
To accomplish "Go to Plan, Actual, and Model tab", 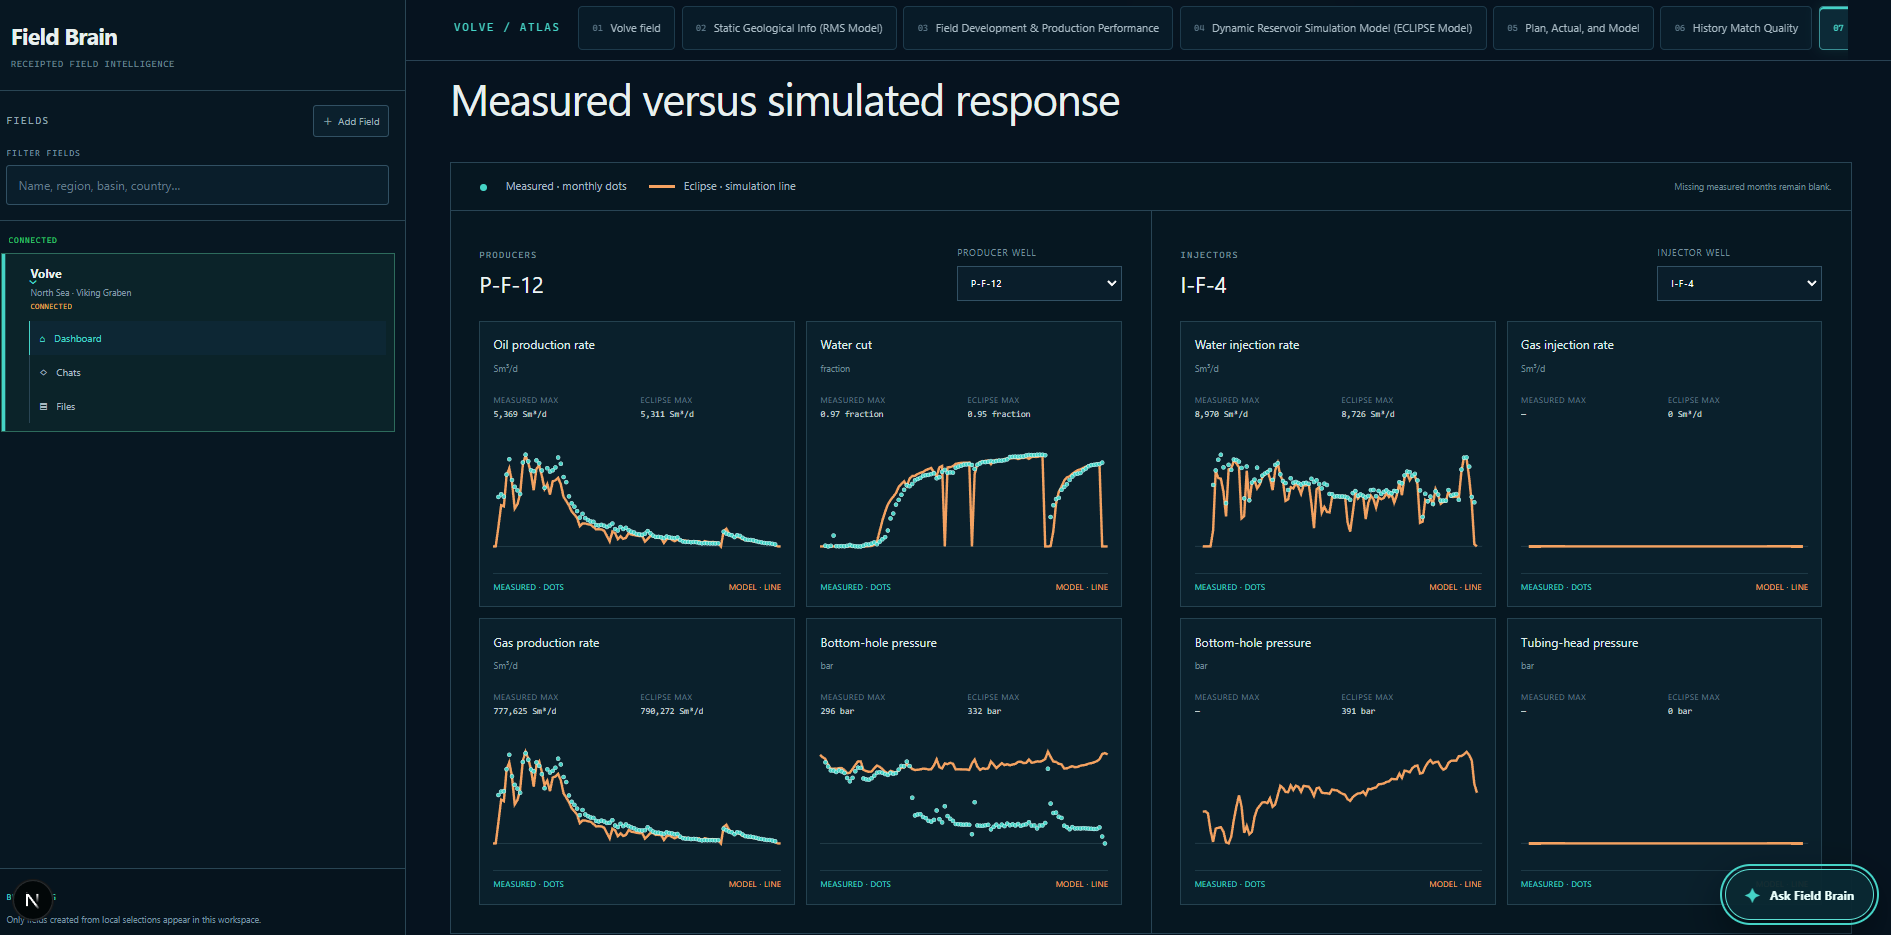I will point(1573,28).
